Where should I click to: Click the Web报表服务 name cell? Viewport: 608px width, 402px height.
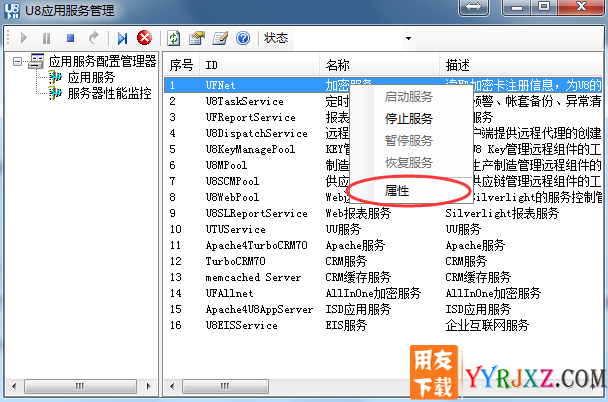pos(358,213)
